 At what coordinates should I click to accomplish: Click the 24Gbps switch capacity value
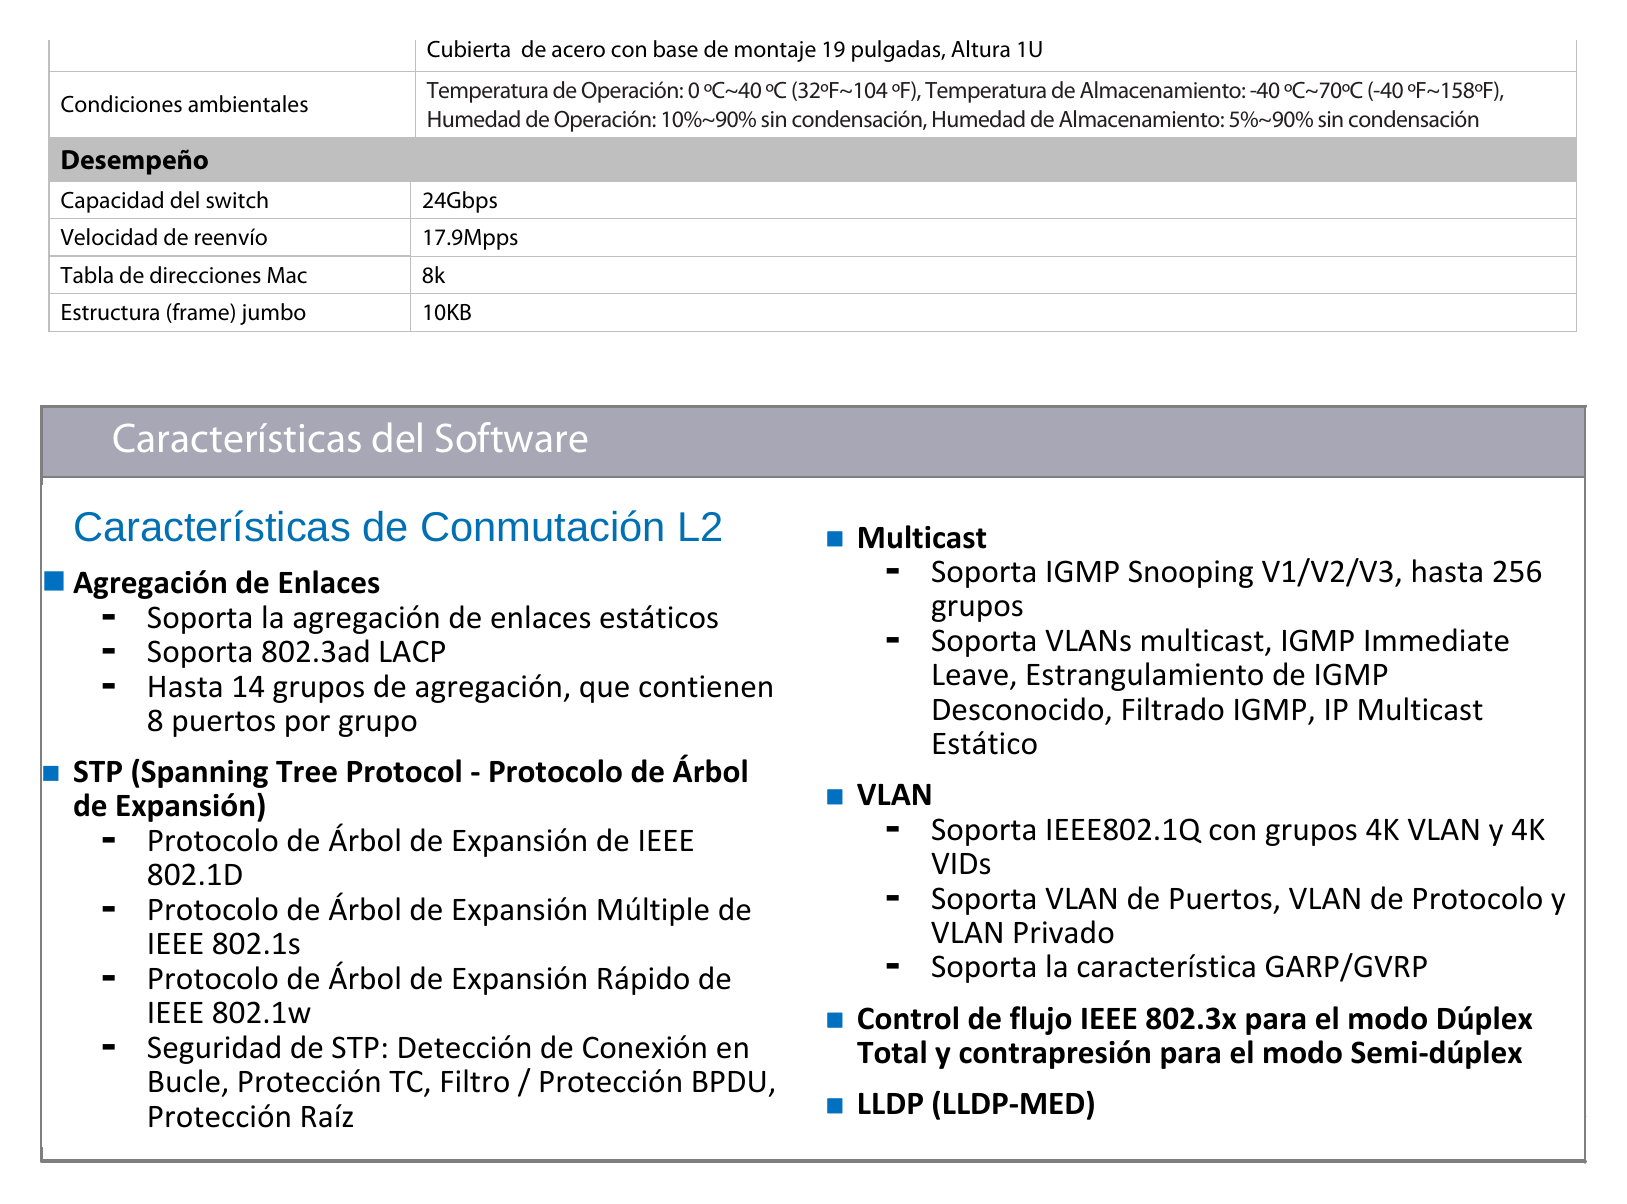tap(460, 200)
